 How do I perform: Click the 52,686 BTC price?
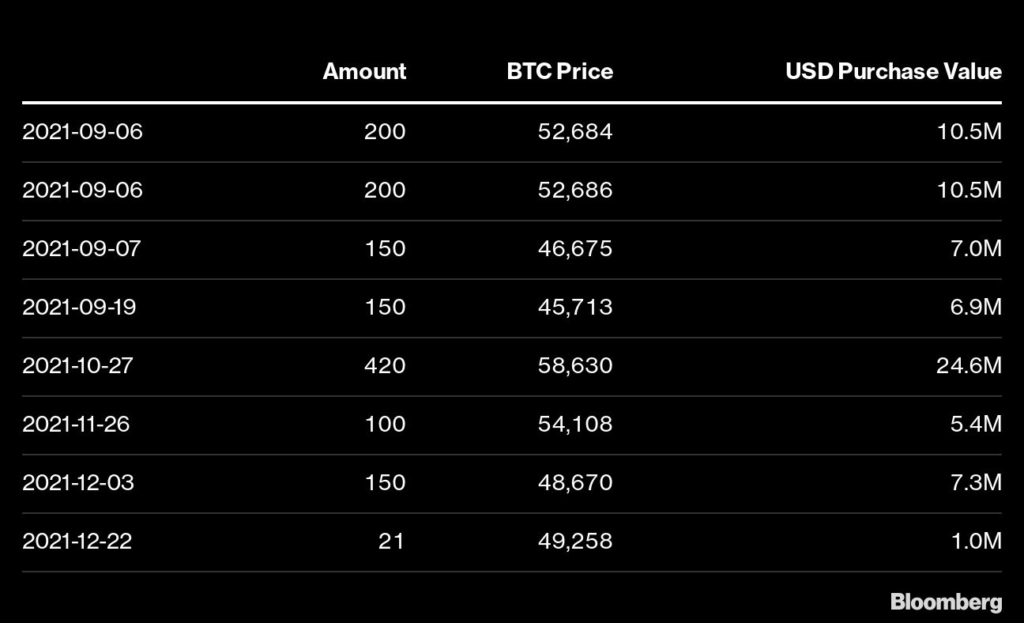(x=575, y=190)
